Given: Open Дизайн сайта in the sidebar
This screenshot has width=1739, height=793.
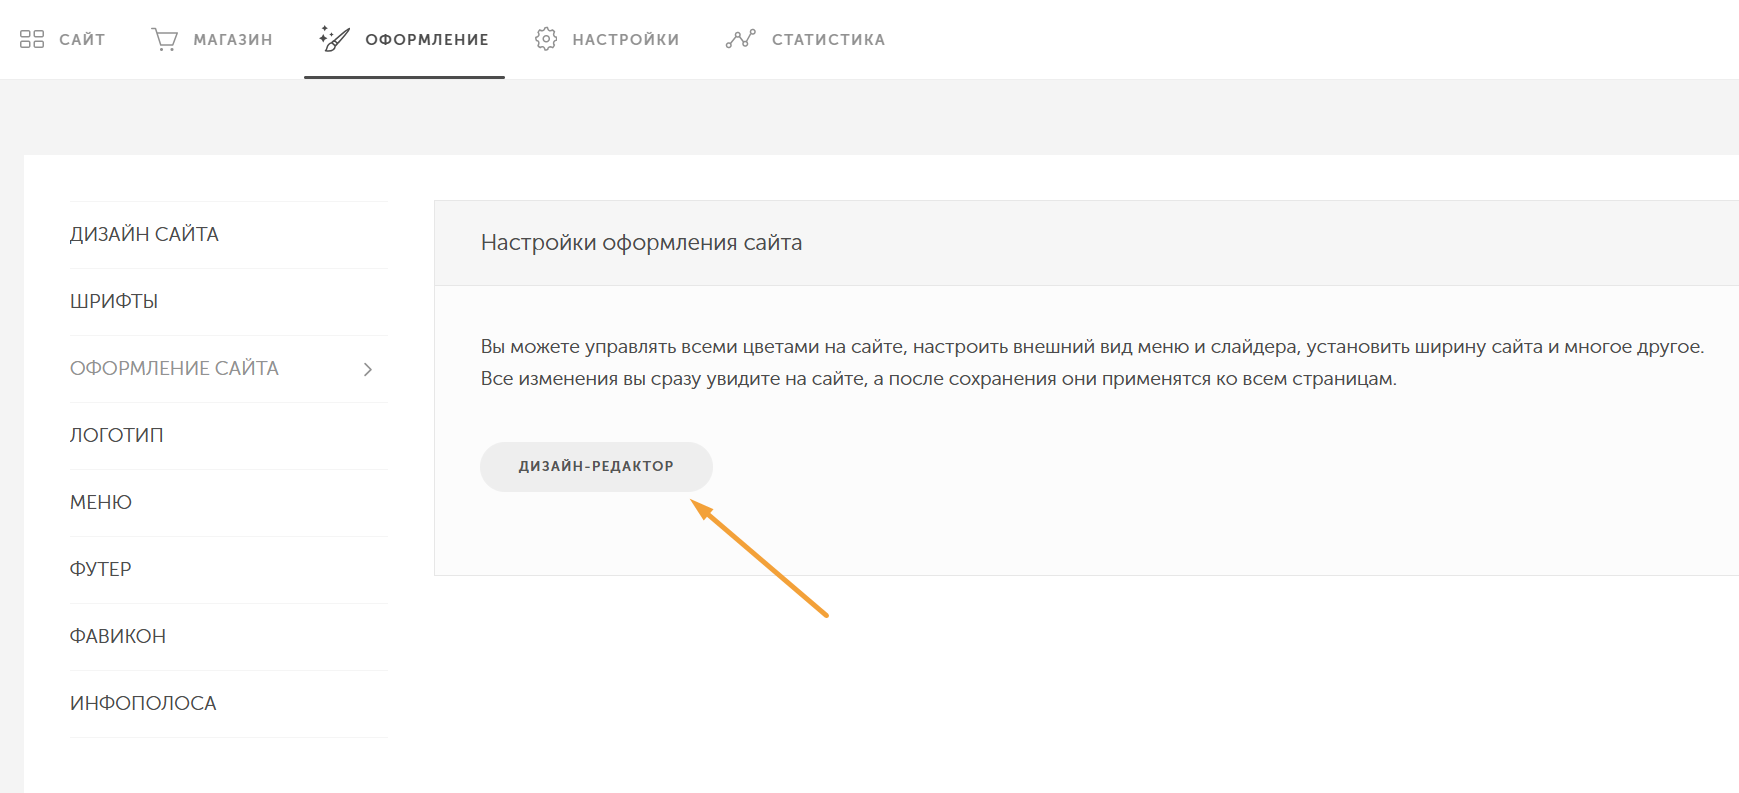Looking at the screenshot, I should tap(144, 234).
